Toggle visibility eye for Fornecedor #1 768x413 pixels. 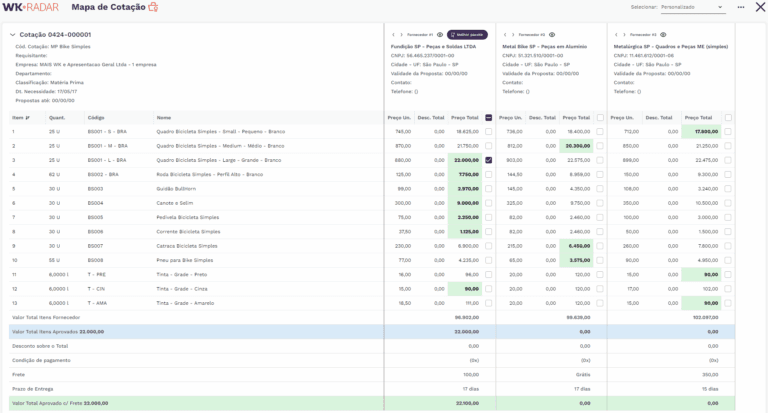[440, 34]
